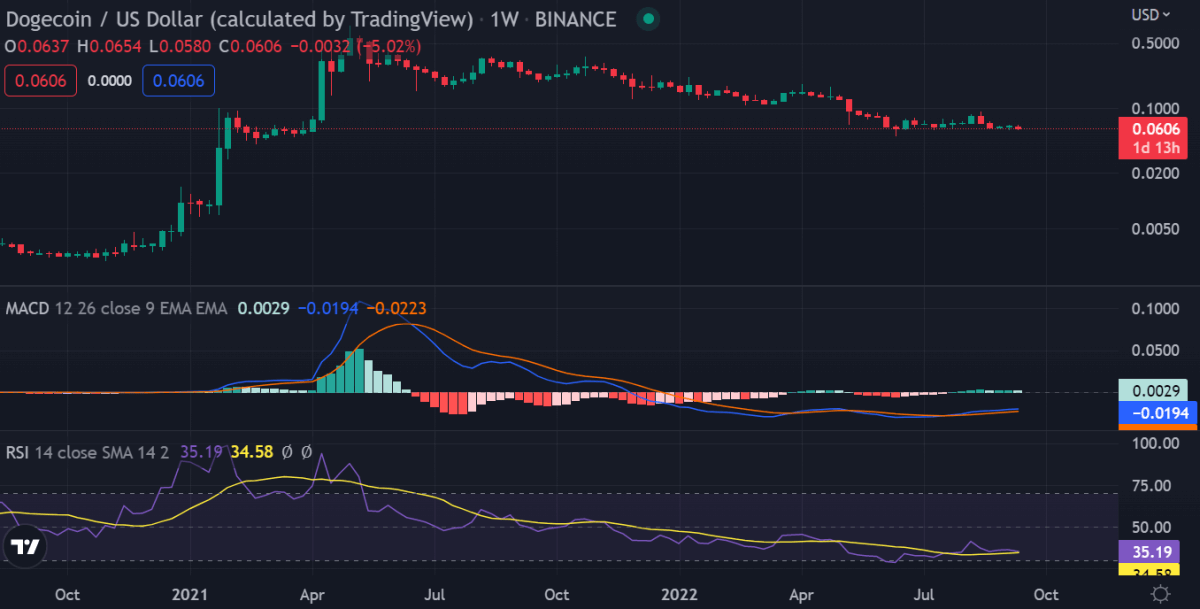Click the 1W interval label

click(x=506, y=18)
